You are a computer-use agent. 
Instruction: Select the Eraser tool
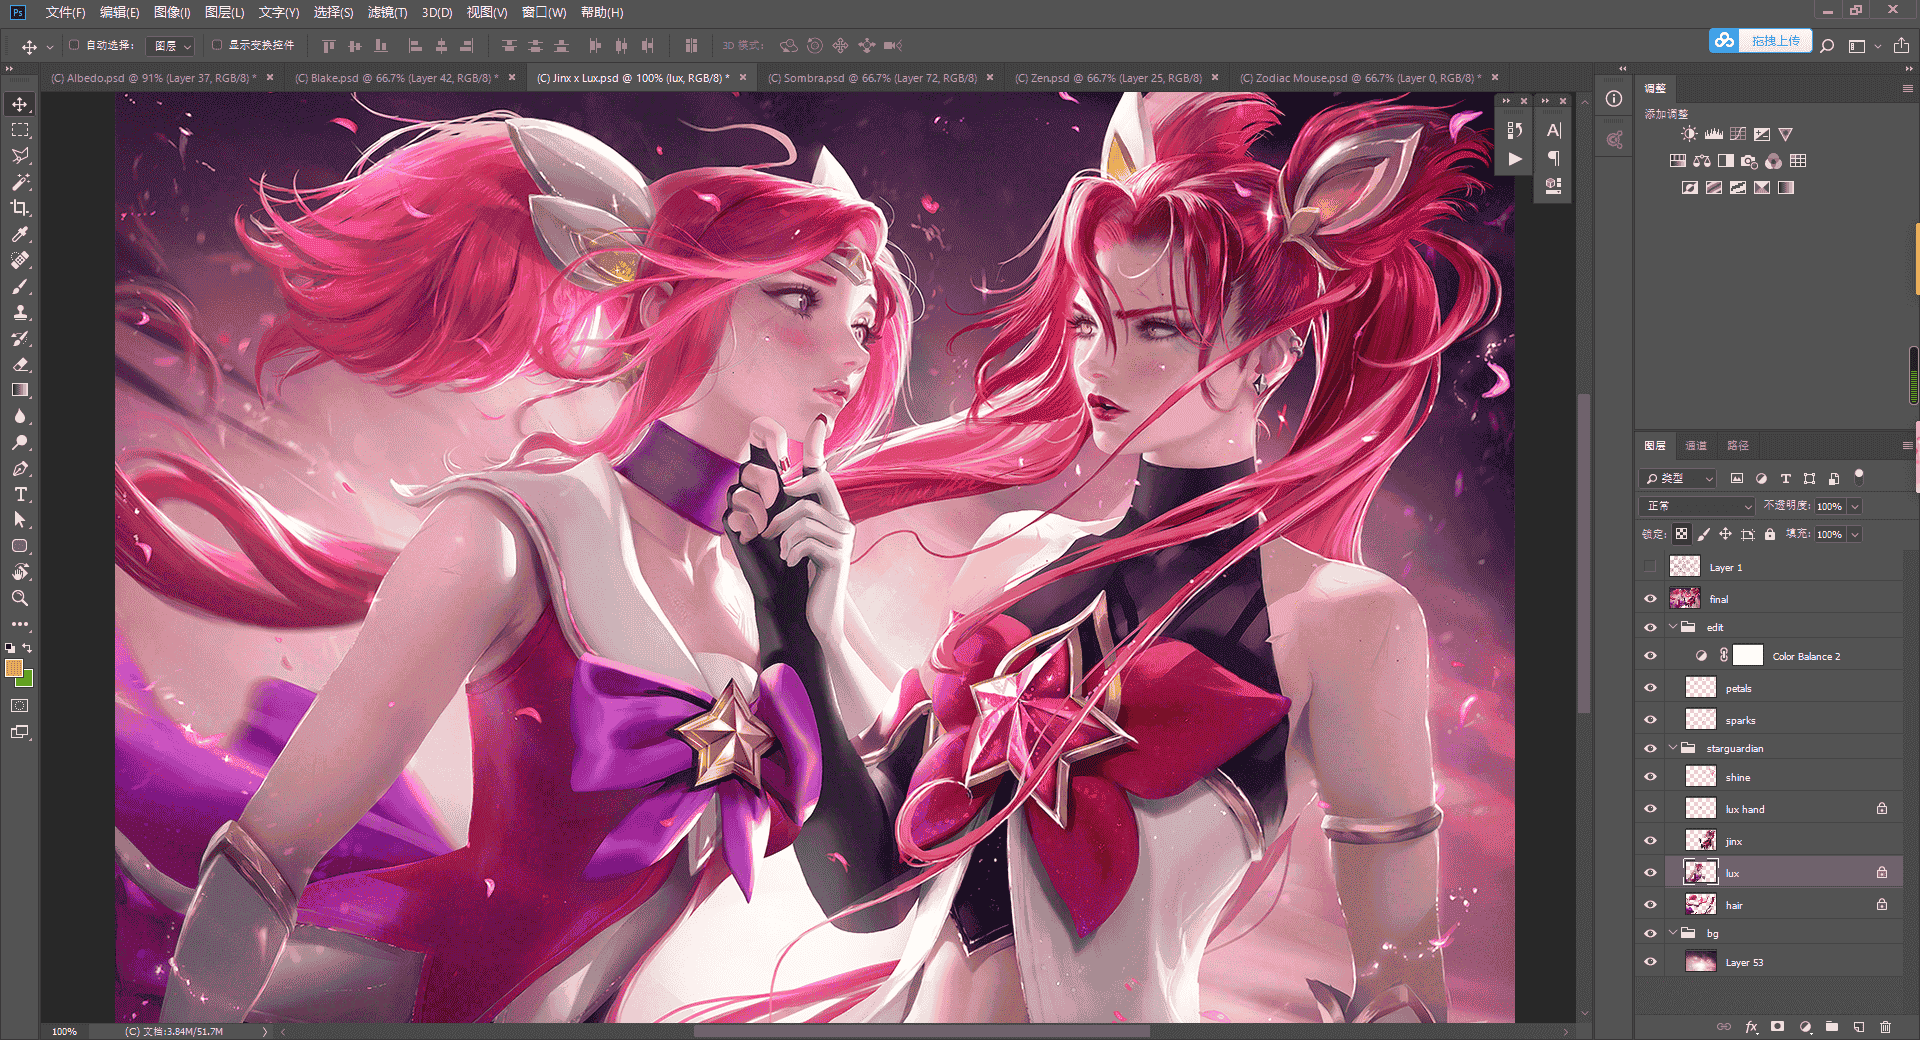click(20, 364)
